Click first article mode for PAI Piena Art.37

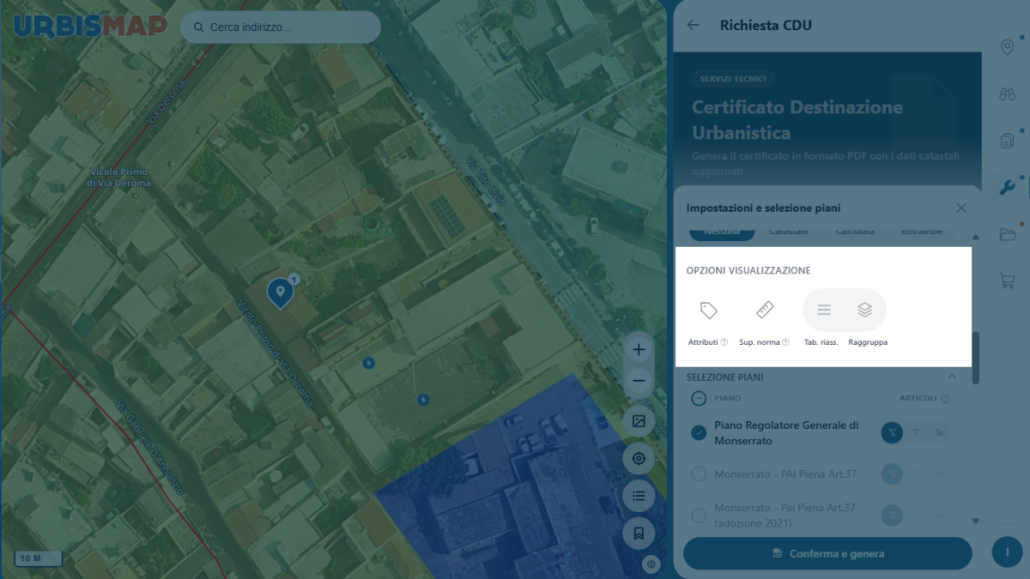[891, 474]
